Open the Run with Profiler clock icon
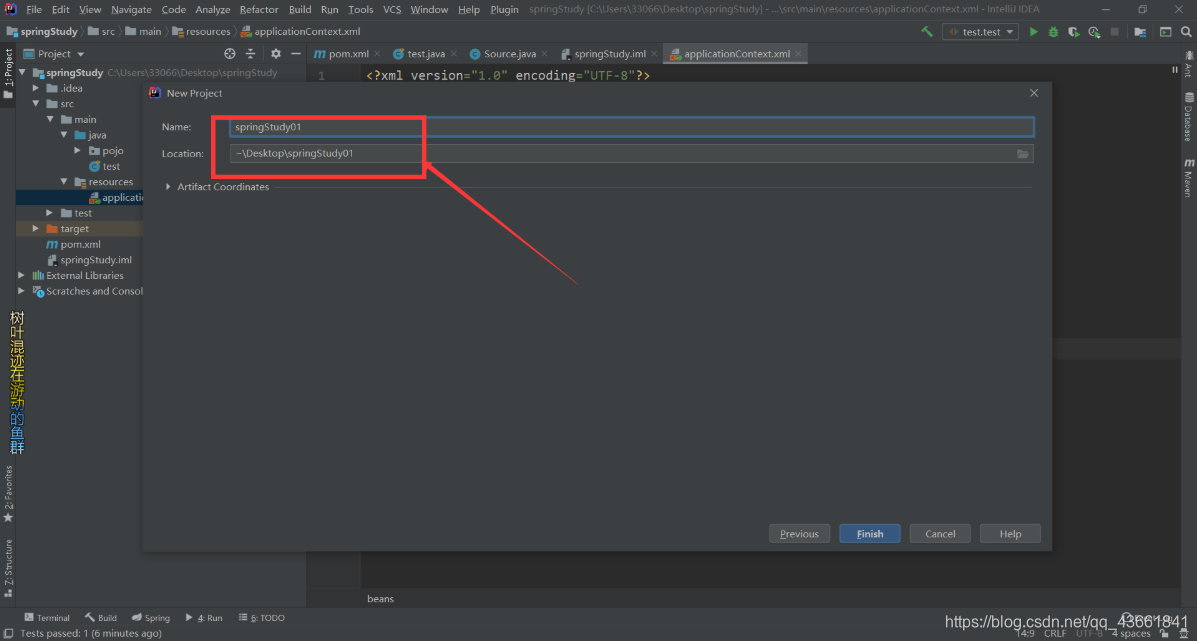1197x641 pixels. 1094,32
